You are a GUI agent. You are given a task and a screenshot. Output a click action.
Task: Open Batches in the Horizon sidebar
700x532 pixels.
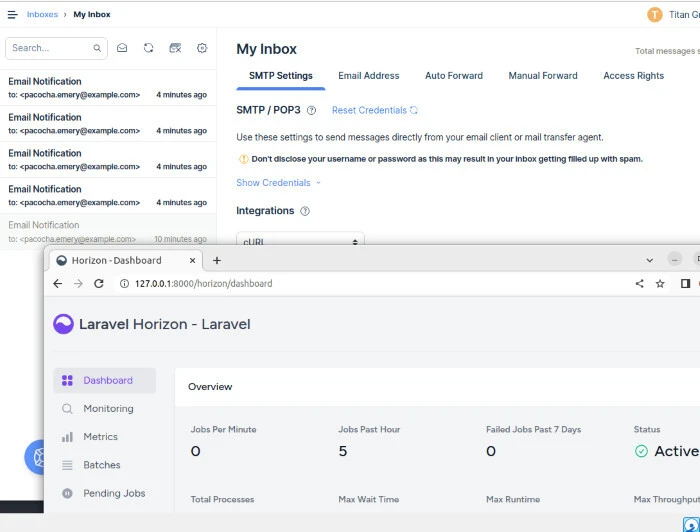[104, 465]
